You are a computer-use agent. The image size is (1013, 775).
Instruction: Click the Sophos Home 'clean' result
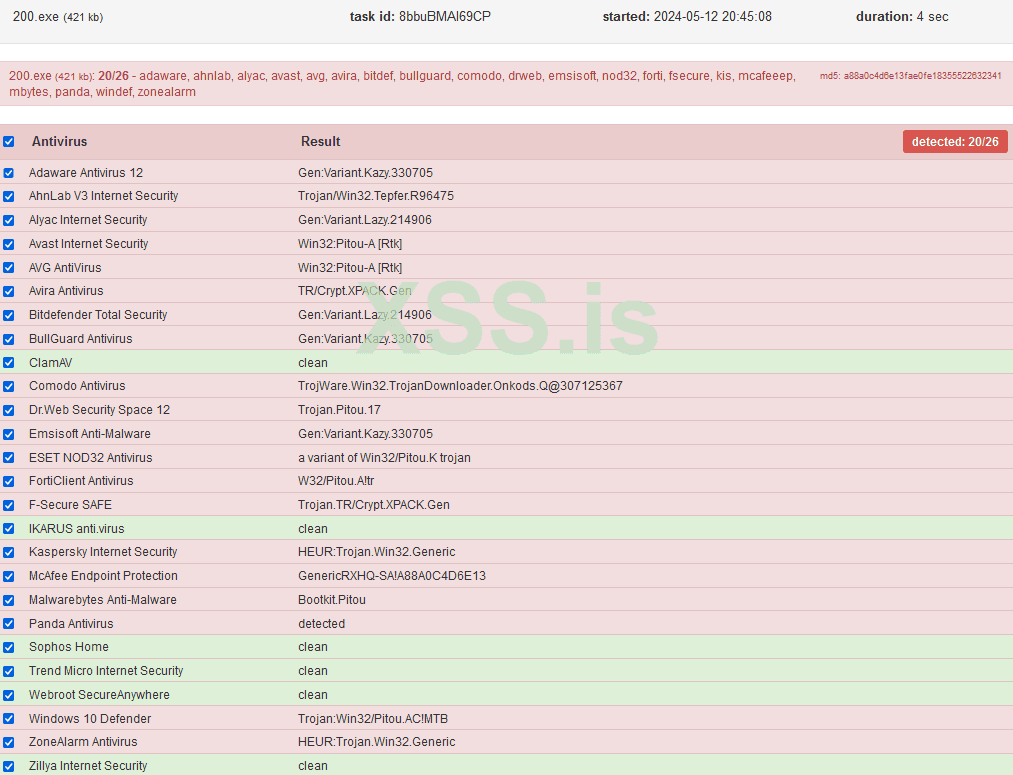point(313,646)
